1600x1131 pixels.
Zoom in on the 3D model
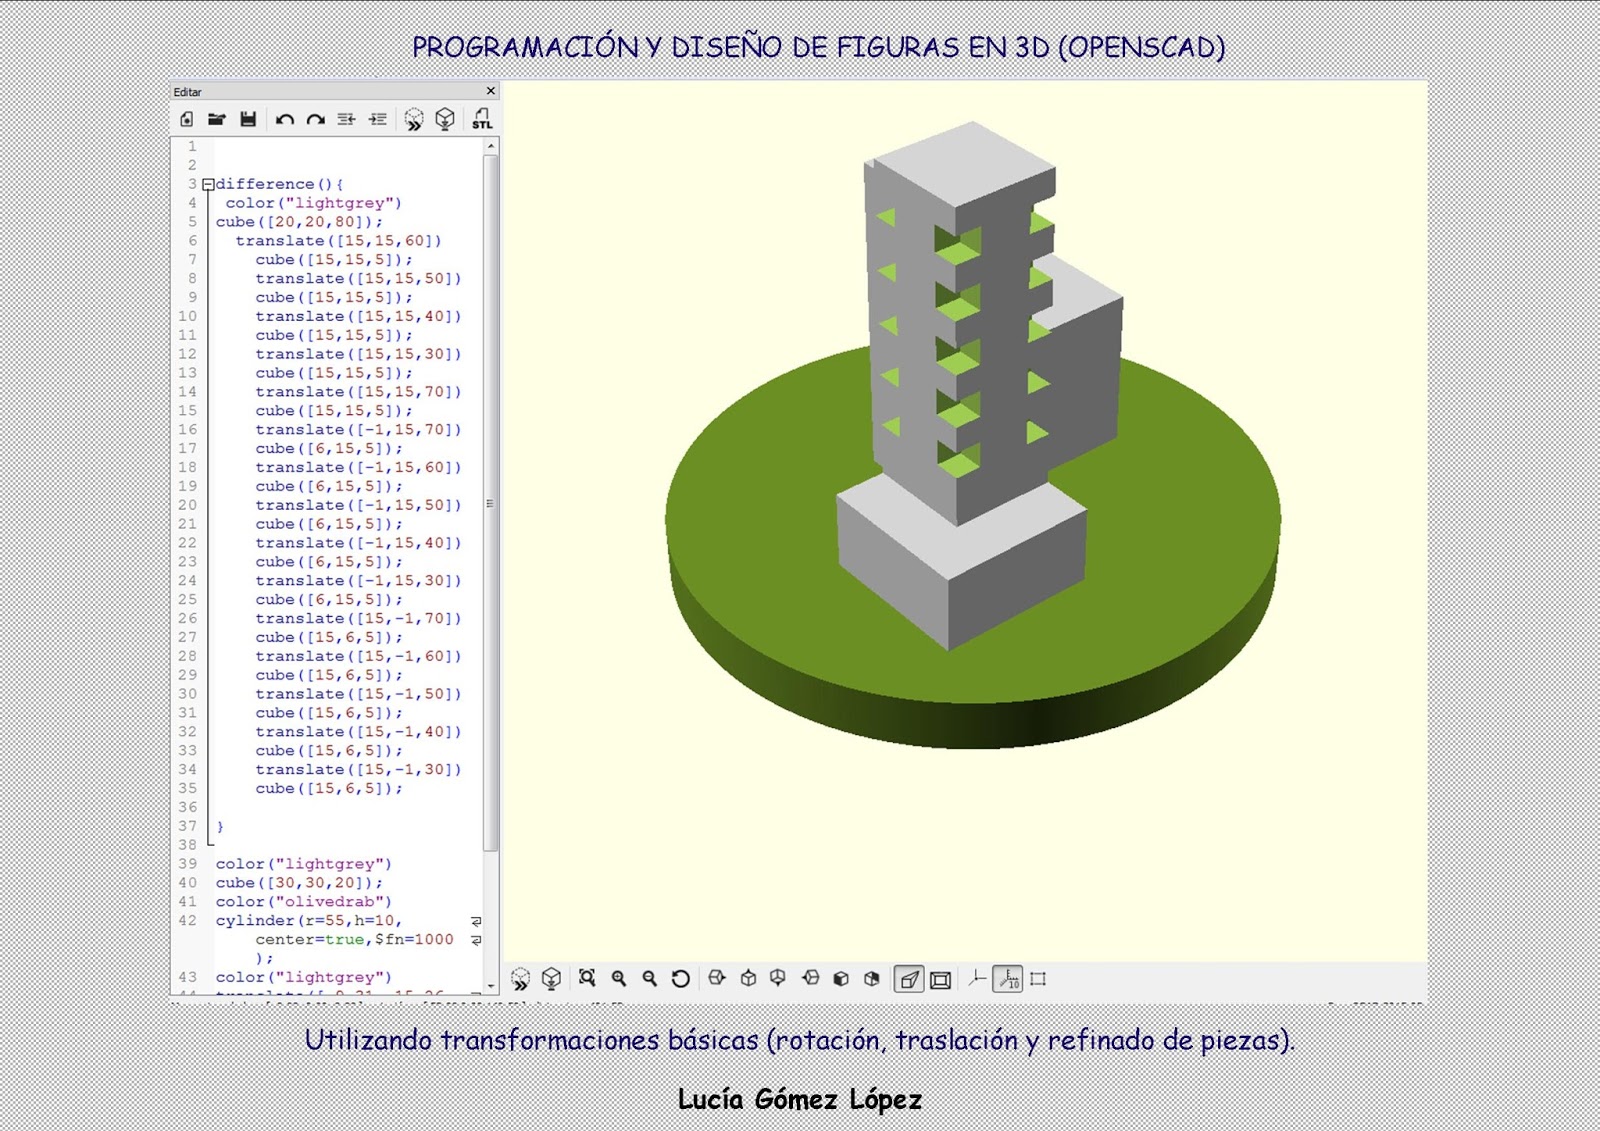[x=617, y=980]
